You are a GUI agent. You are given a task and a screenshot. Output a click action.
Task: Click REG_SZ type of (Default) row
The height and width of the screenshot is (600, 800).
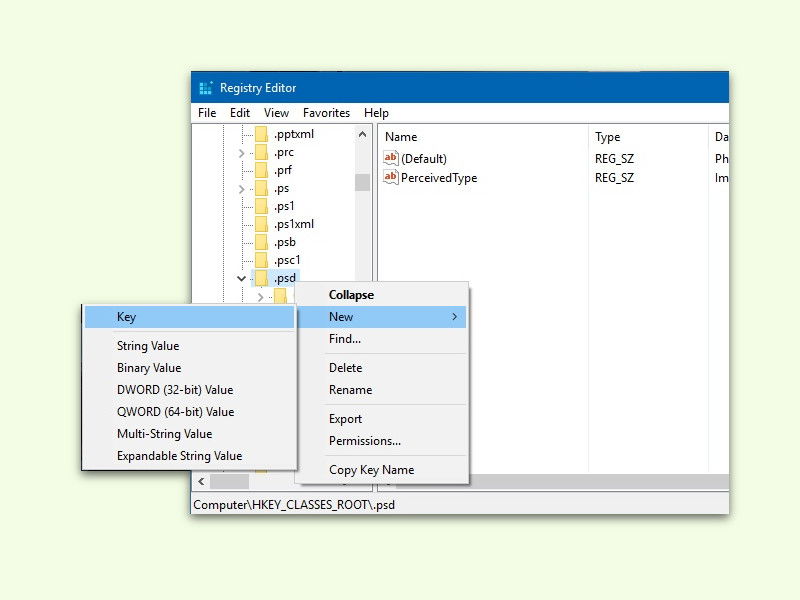point(614,159)
